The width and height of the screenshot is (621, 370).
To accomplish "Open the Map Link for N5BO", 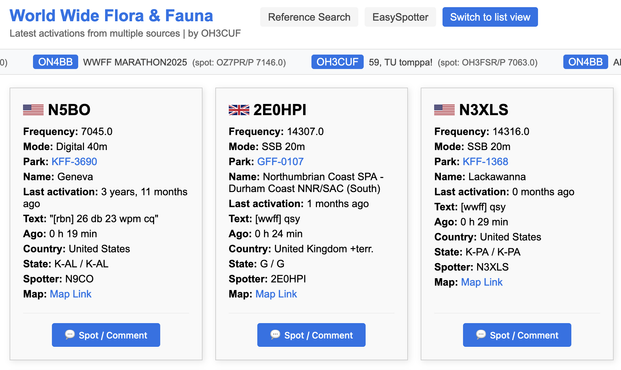I will (x=70, y=294).
